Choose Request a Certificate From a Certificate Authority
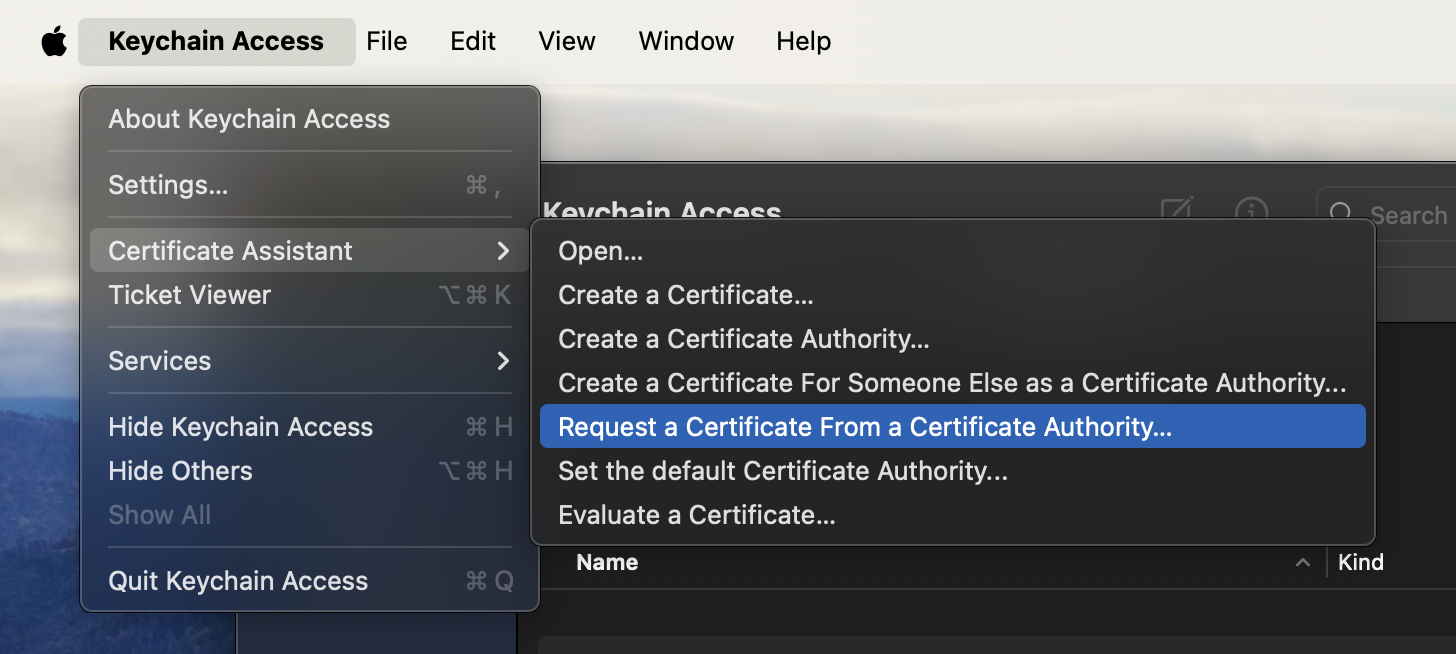1456x654 pixels. click(864, 427)
